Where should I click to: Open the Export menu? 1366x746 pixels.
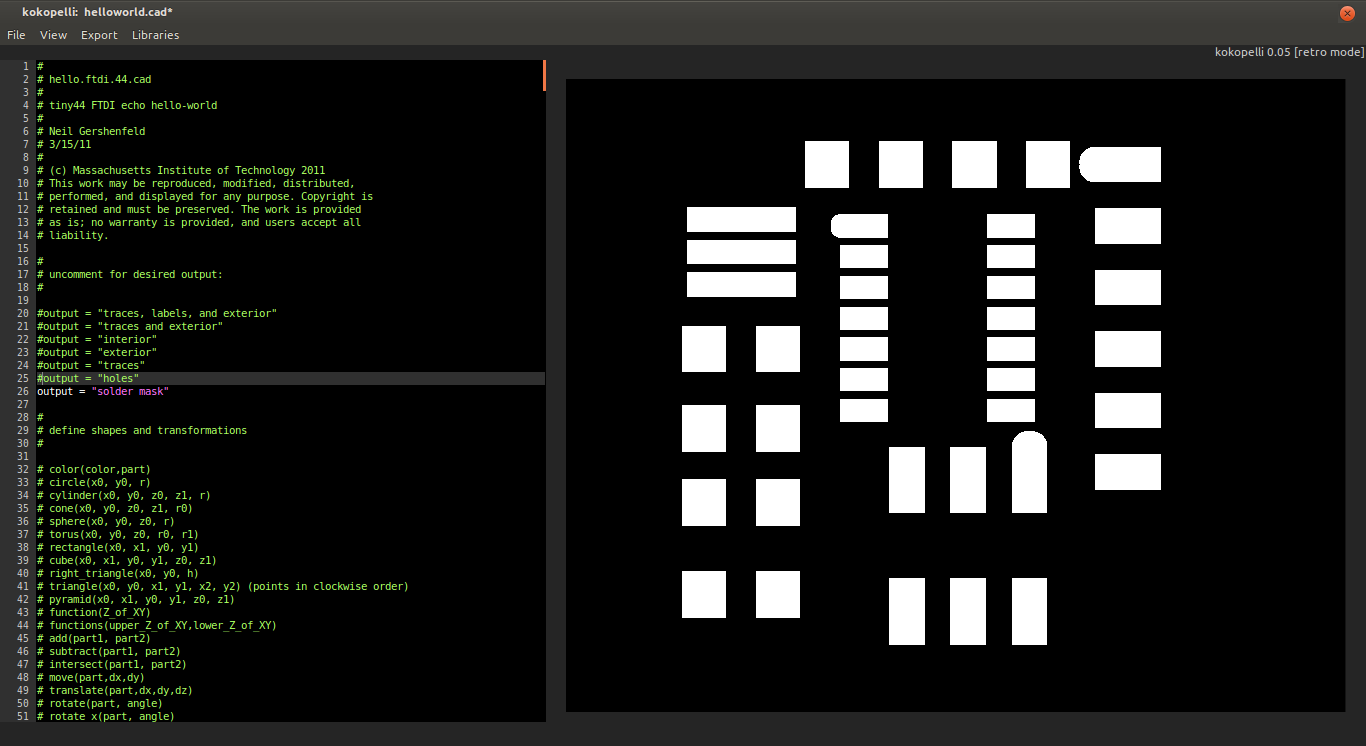pyautogui.click(x=99, y=35)
